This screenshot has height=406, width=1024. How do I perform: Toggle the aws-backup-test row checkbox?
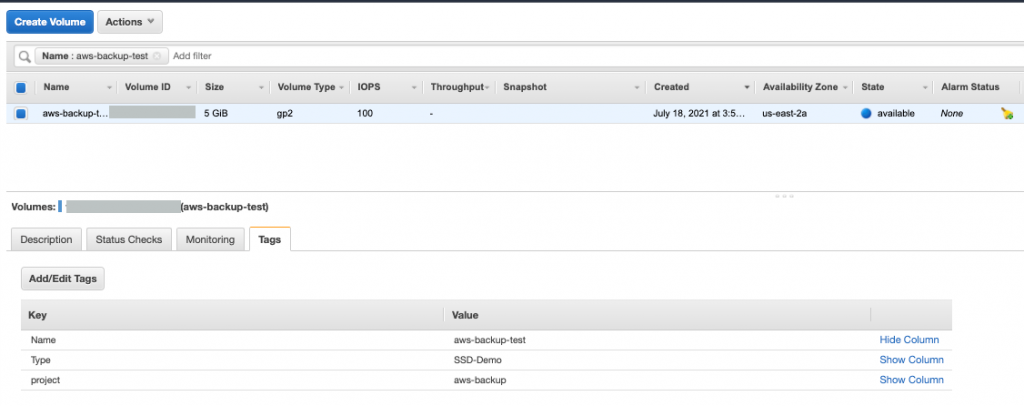(x=20, y=114)
